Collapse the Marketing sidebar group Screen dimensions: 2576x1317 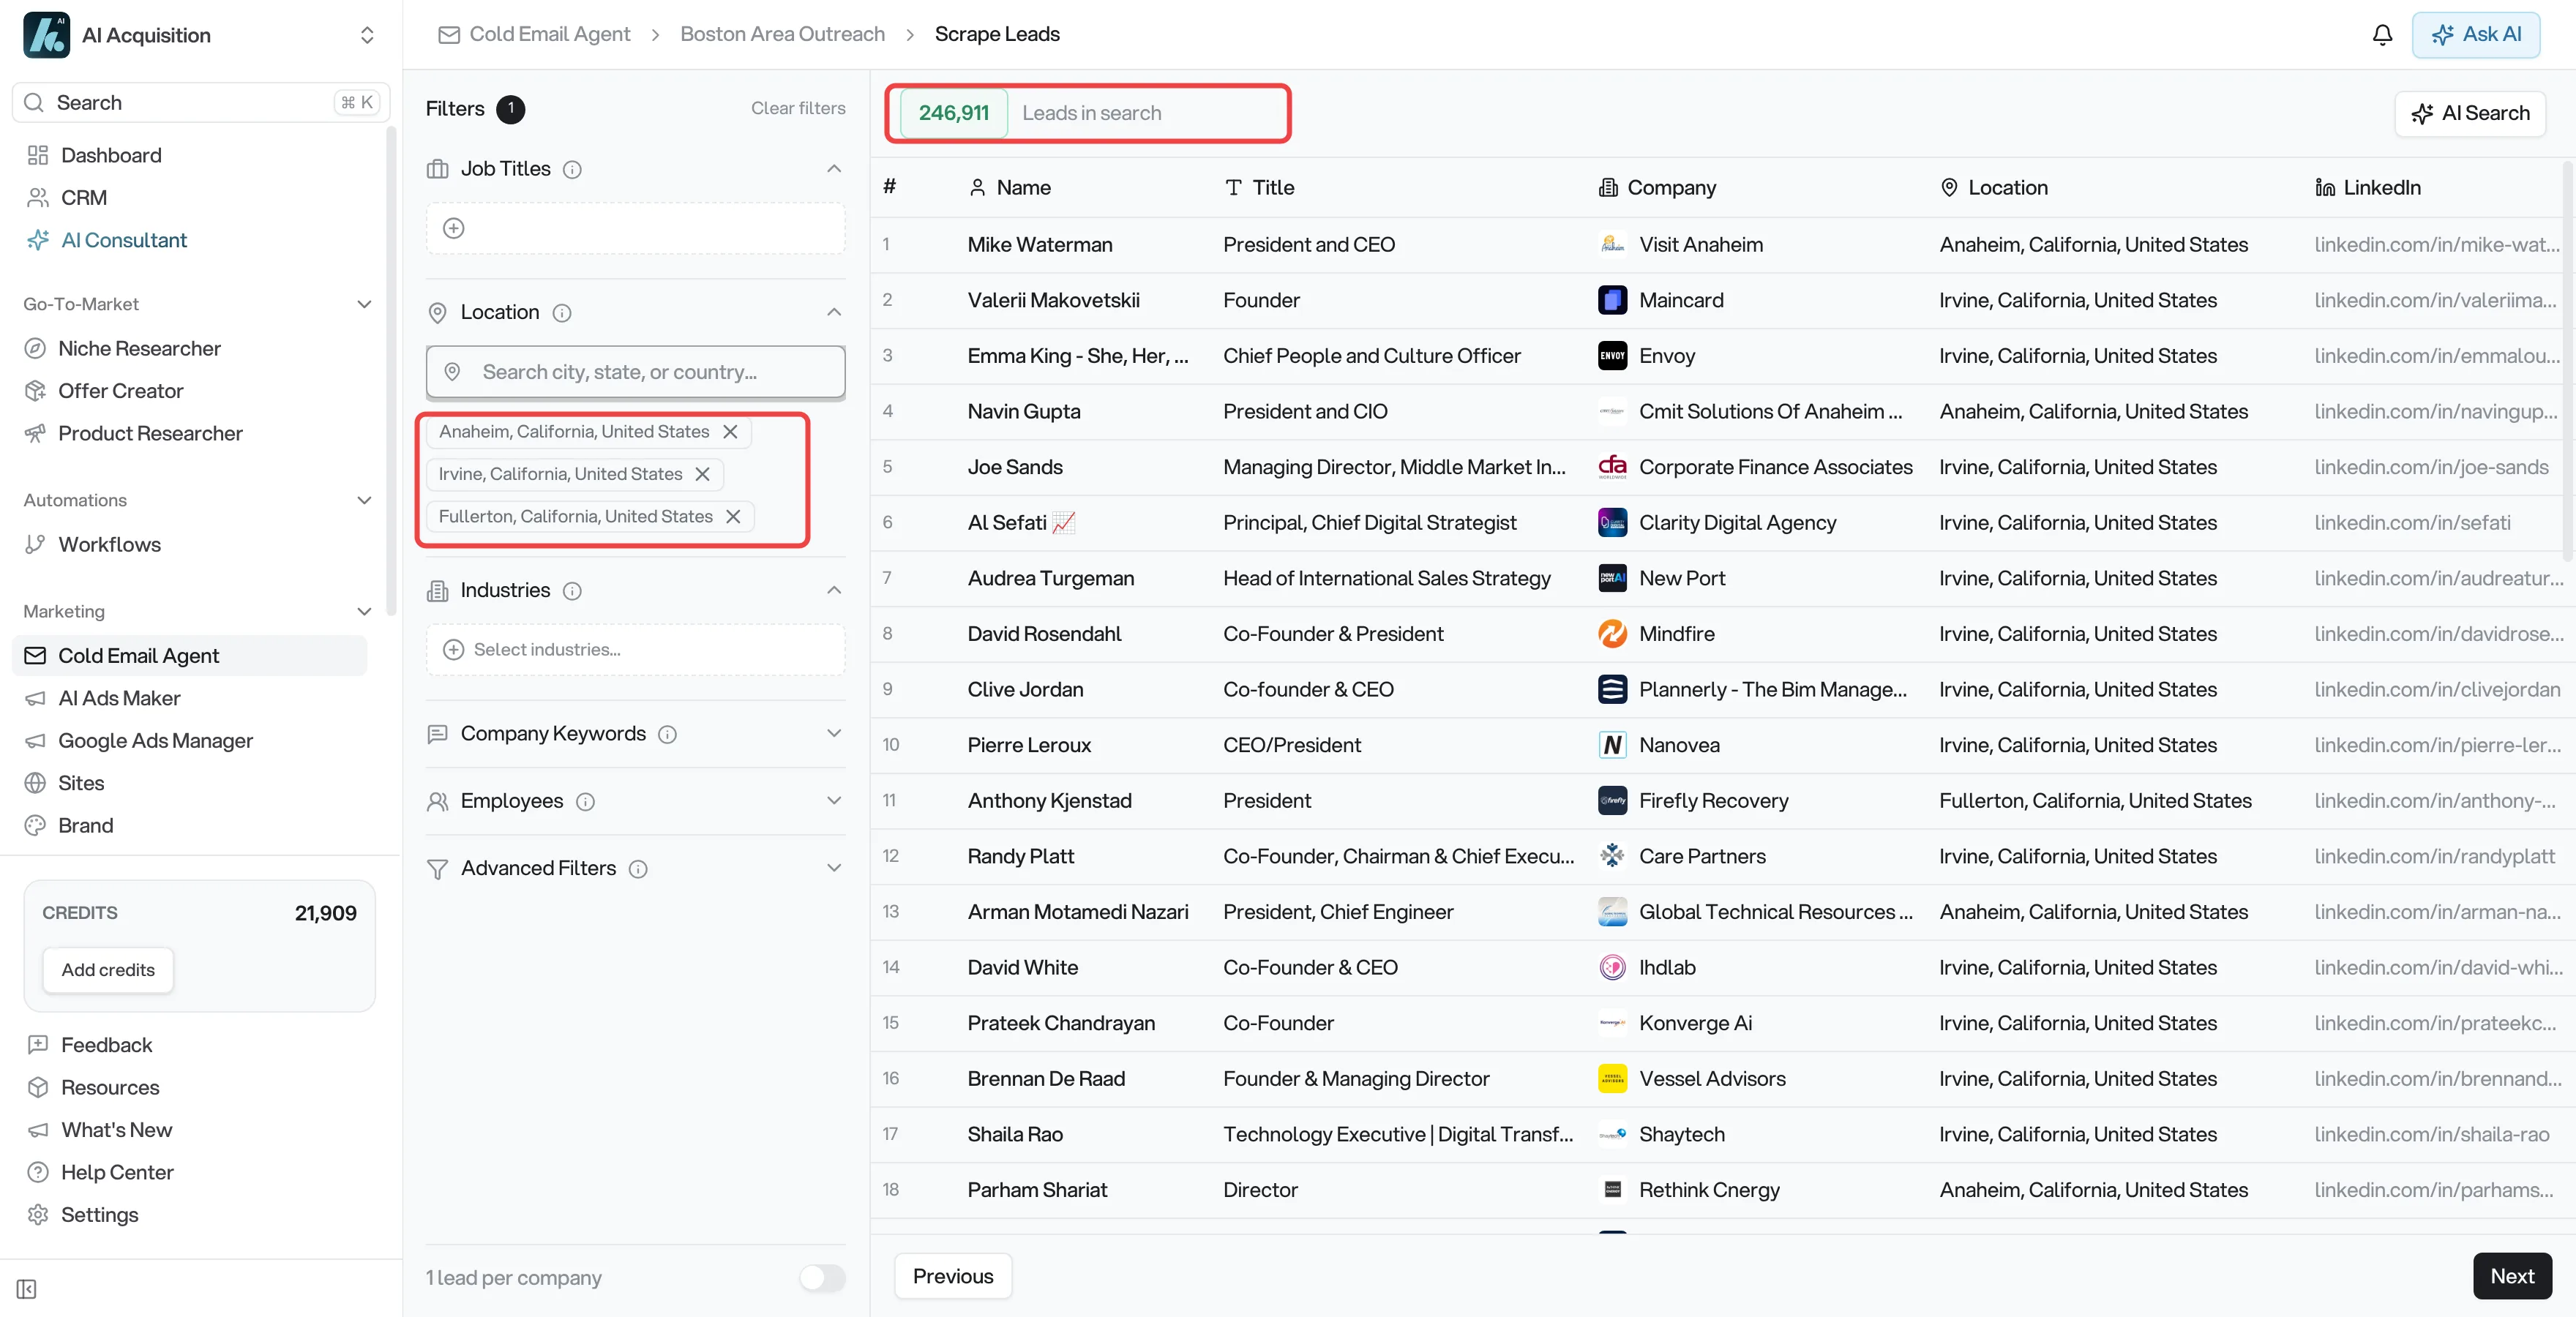click(x=364, y=611)
